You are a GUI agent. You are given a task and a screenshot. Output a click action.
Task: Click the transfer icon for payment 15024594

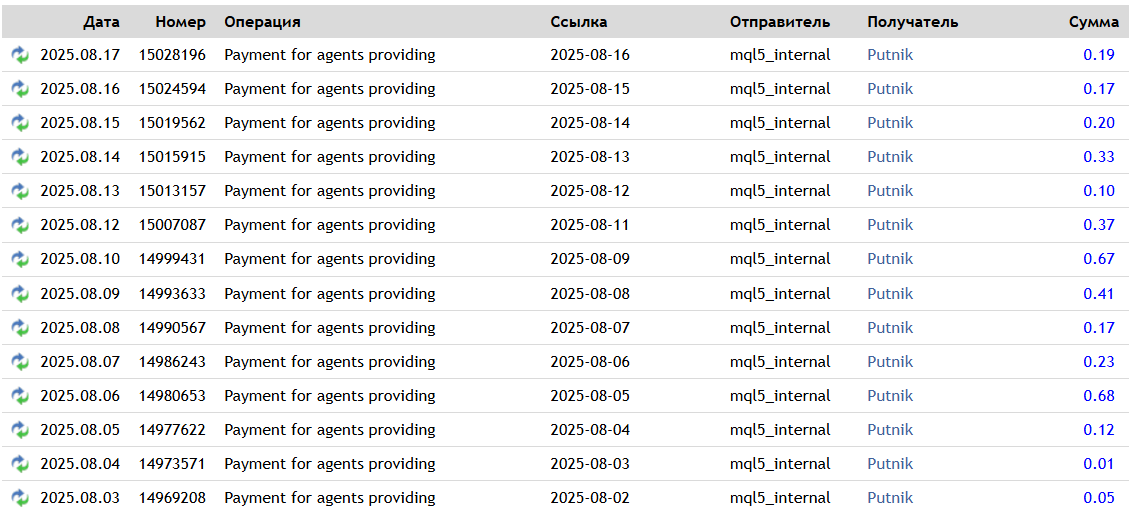tap(20, 89)
